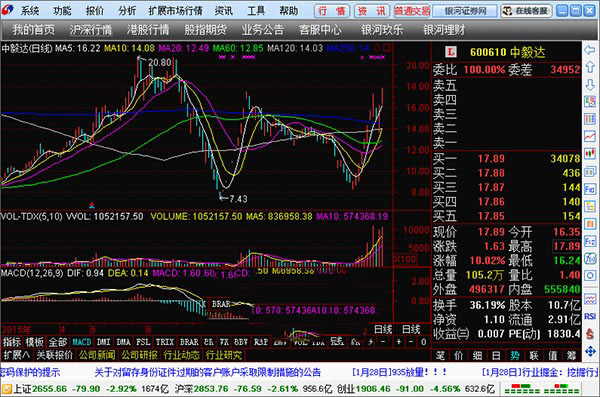Screen dimensions: 600x397
Task: Select the BRAR indicator tab
Action: click(189, 342)
